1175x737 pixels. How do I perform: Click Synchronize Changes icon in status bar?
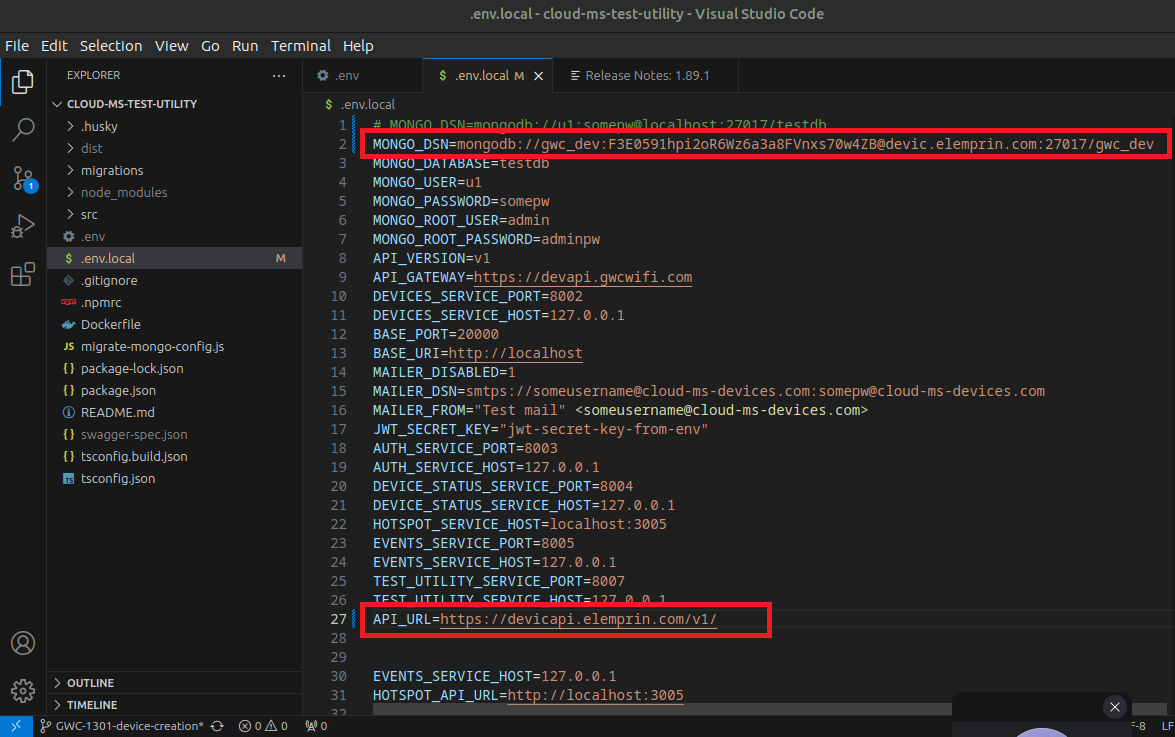tap(217, 726)
